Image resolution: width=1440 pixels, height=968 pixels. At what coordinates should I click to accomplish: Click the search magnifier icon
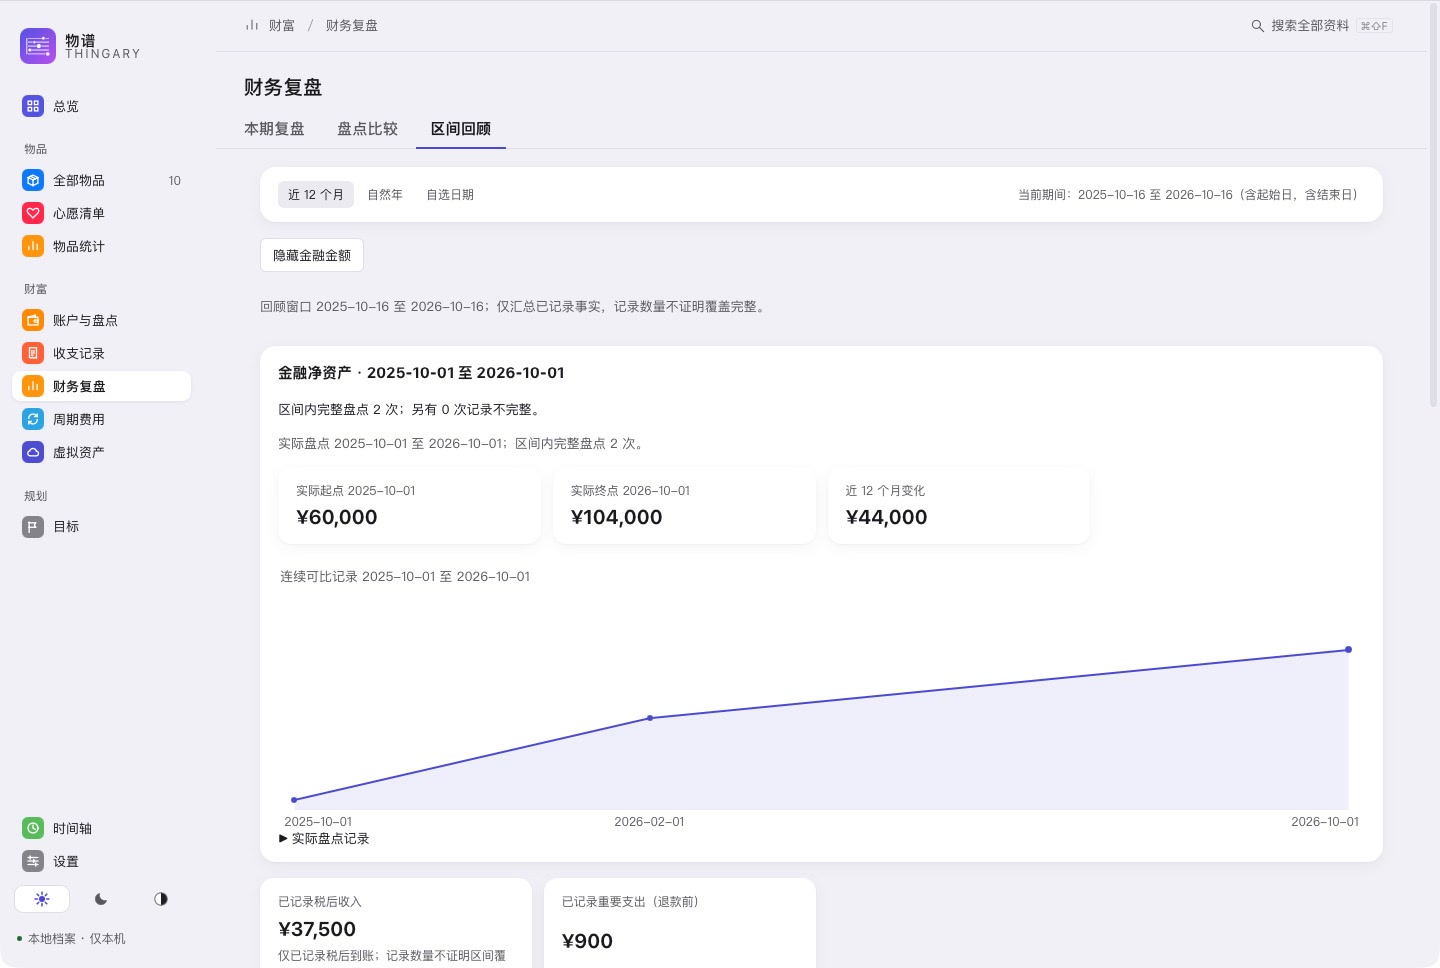tap(1258, 26)
